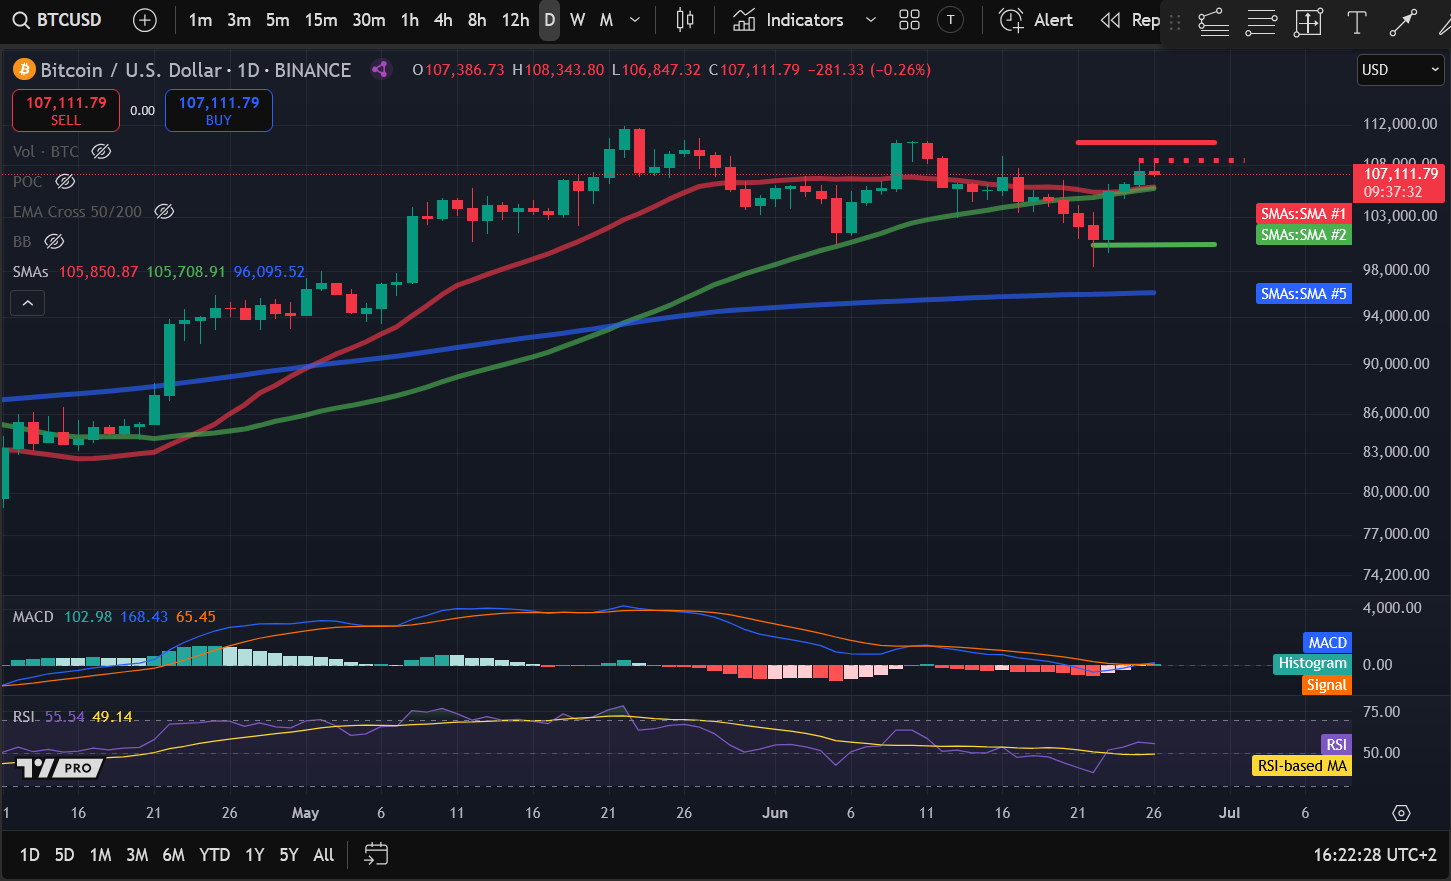The width and height of the screenshot is (1451, 881).
Task: Toggle visibility of POC indicator
Action: (x=65, y=181)
